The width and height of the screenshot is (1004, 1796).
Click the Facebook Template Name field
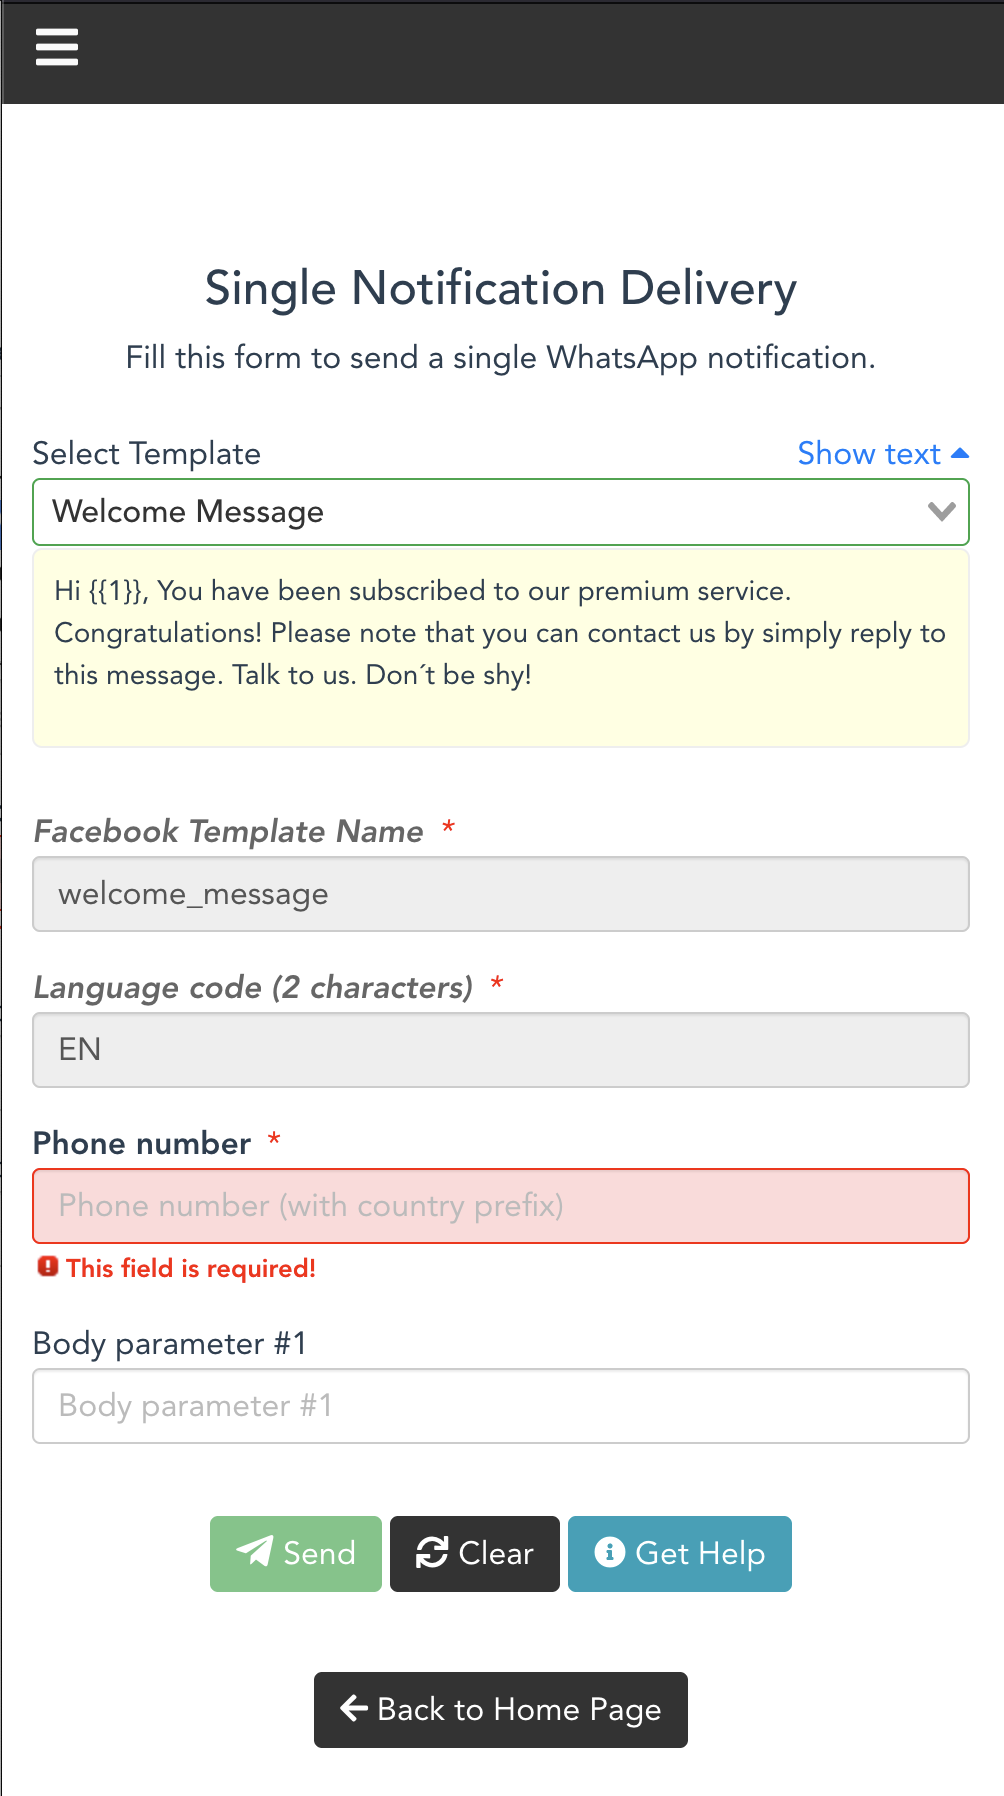(501, 894)
